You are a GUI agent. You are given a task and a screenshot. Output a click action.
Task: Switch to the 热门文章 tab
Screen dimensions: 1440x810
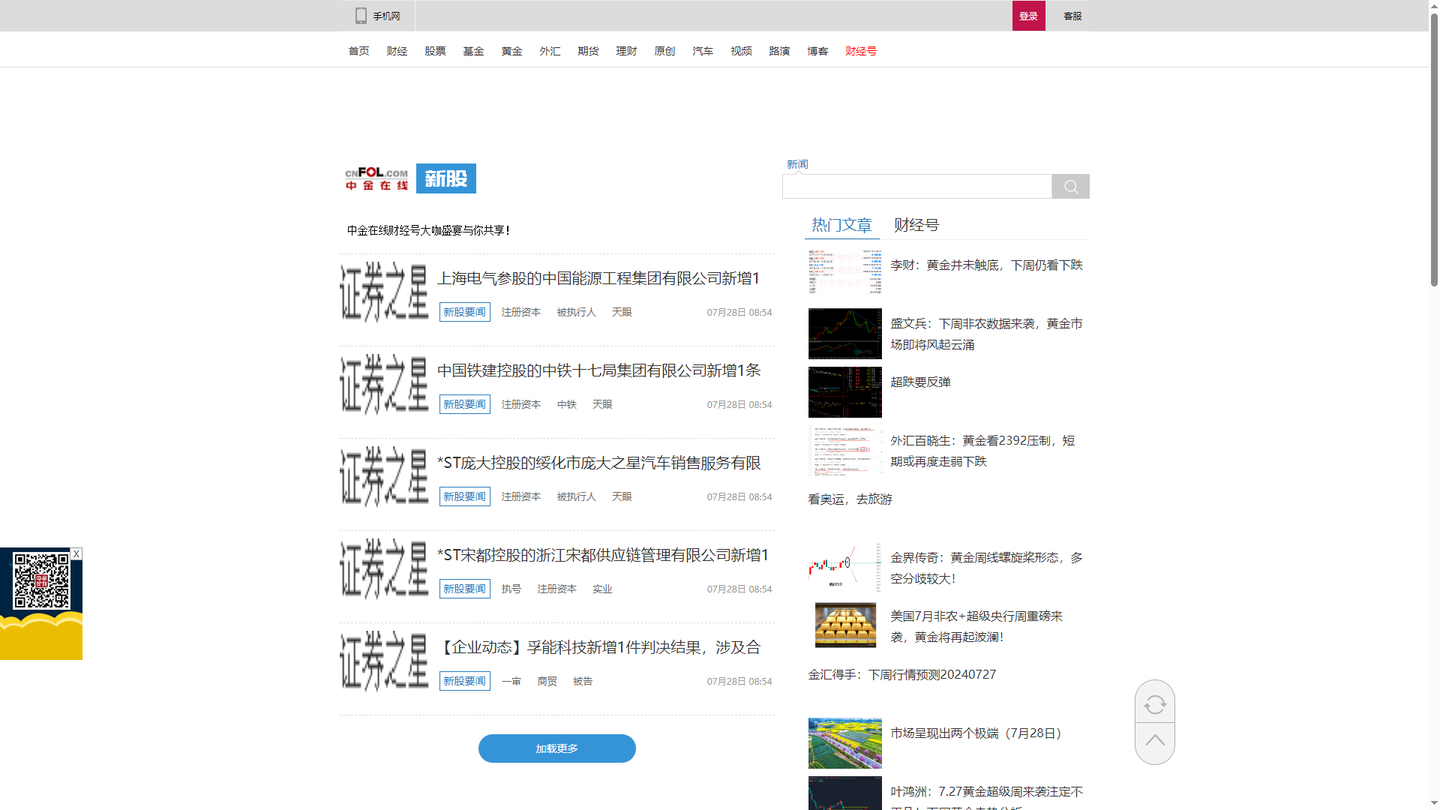tap(842, 225)
